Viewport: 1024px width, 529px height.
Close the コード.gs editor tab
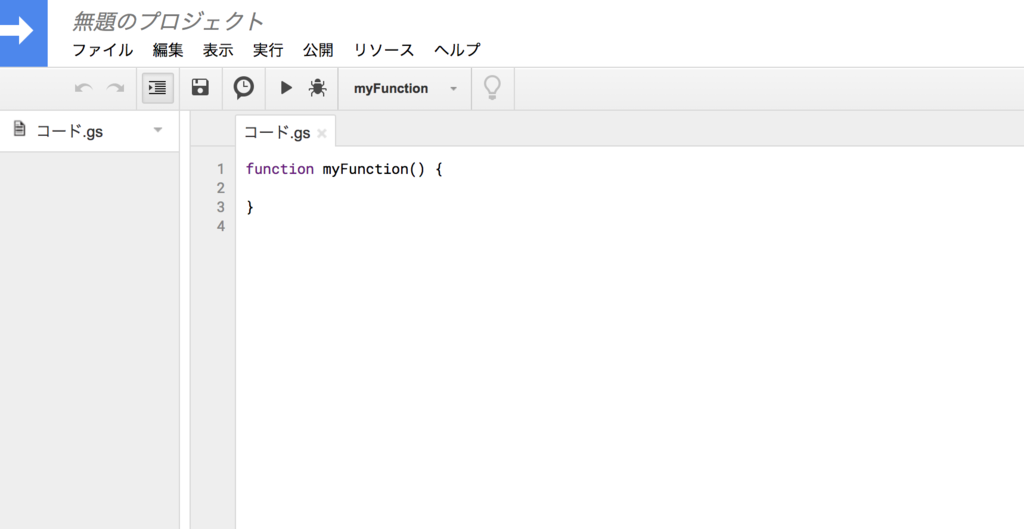tap(321, 133)
